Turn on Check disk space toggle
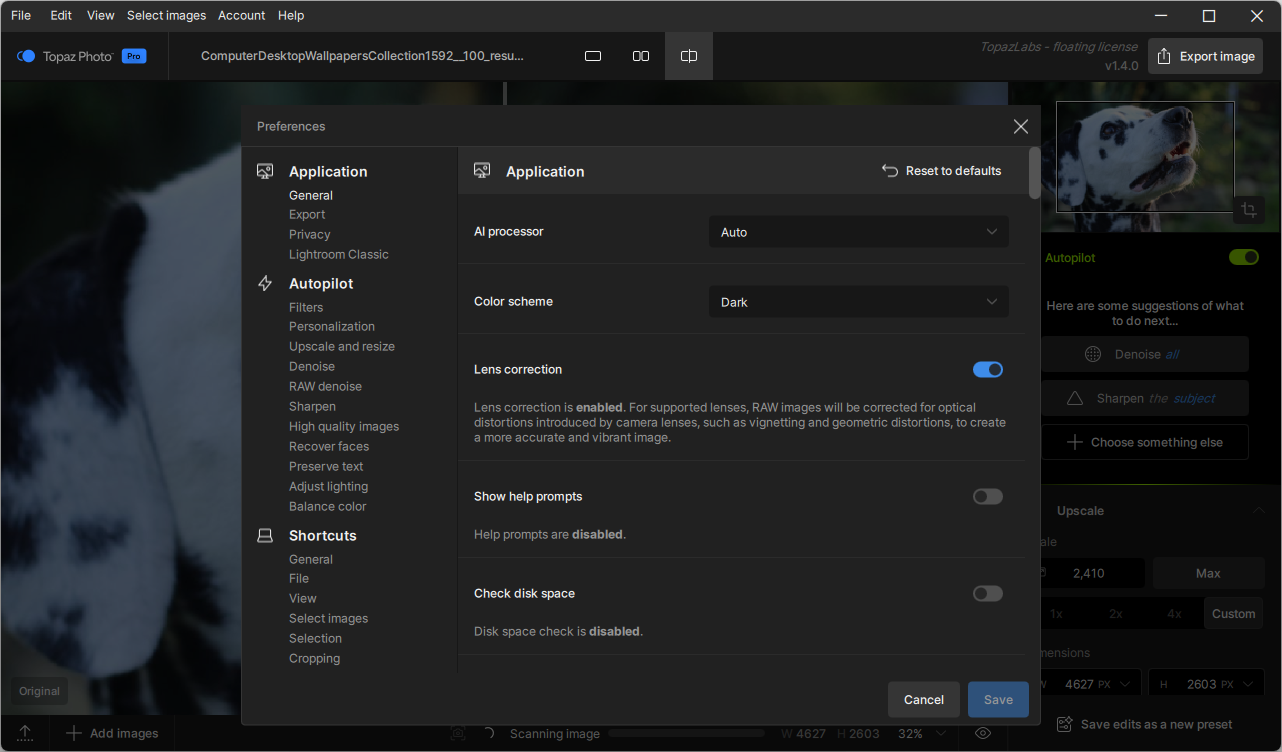 (987, 594)
